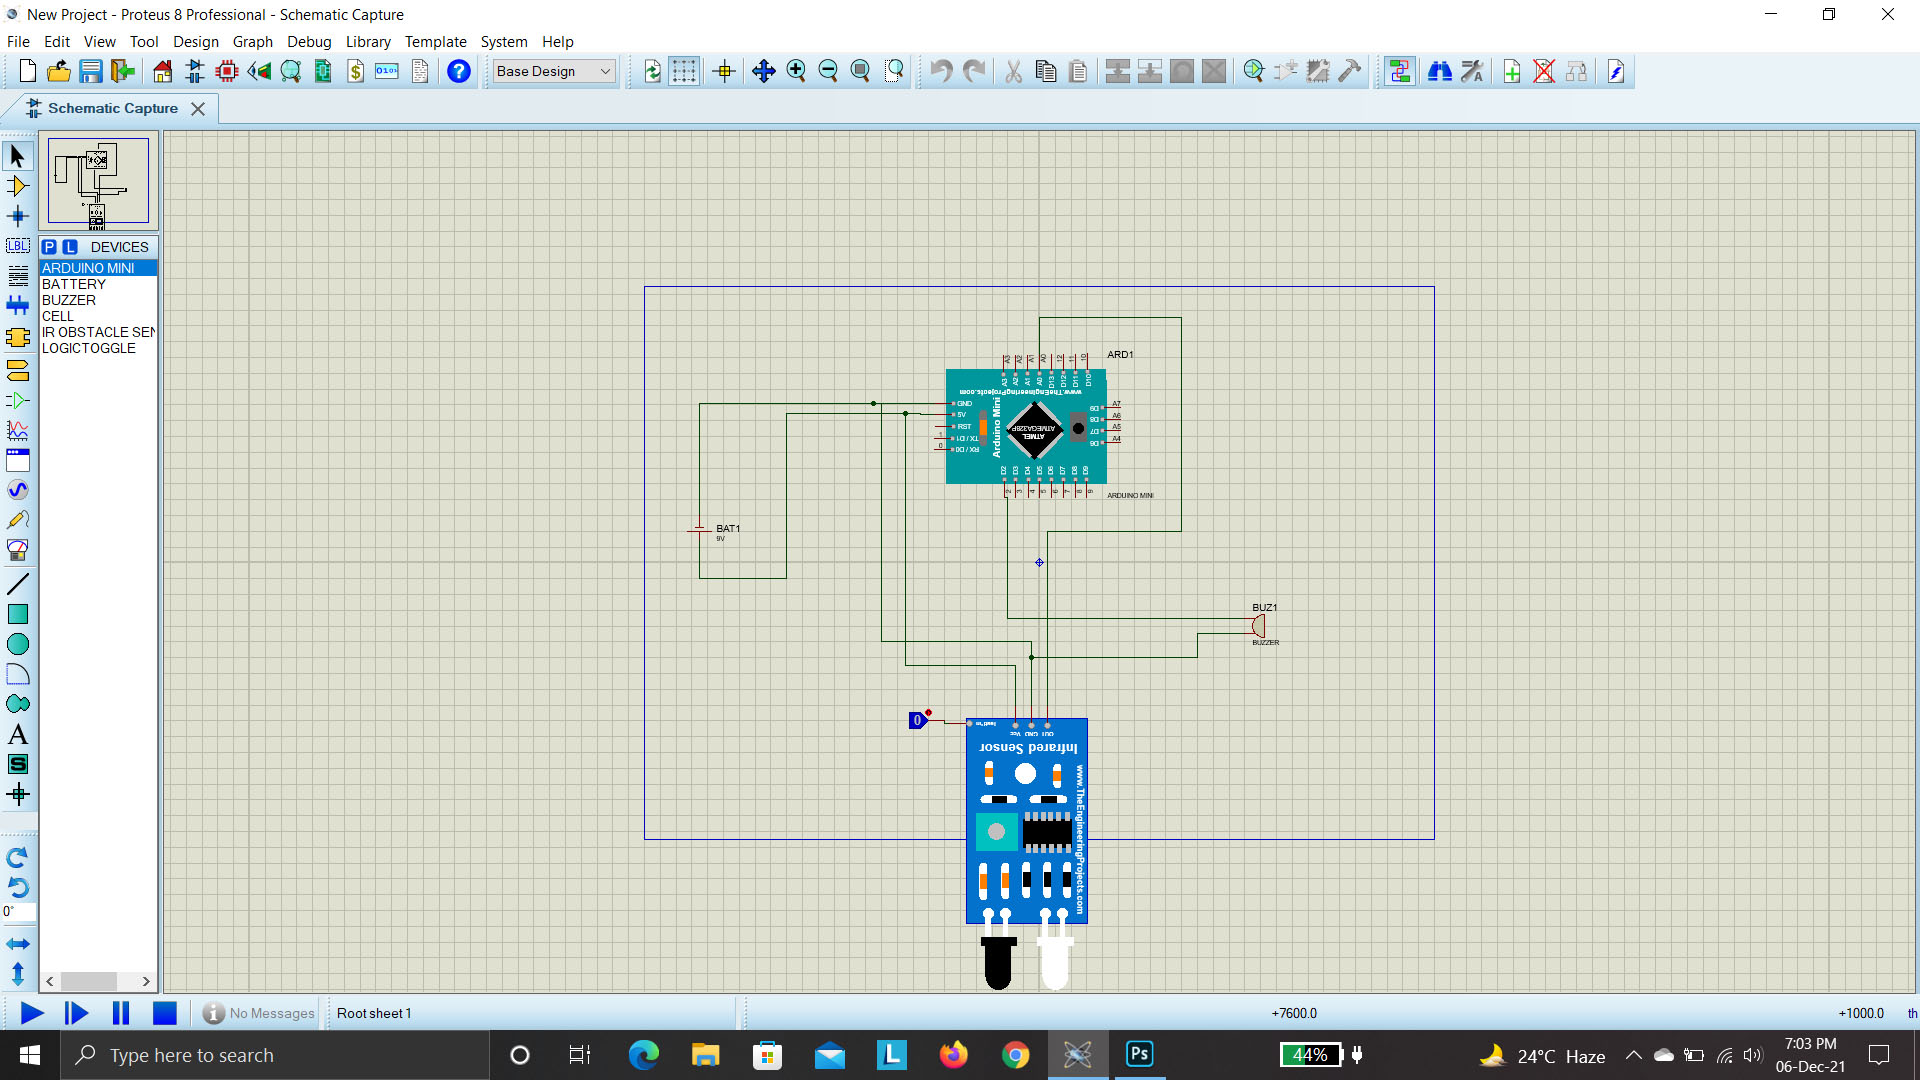Open Bill of Materials dollar icon
Image resolution: width=1920 pixels, height=1080 pixels.
click(355, 71)
